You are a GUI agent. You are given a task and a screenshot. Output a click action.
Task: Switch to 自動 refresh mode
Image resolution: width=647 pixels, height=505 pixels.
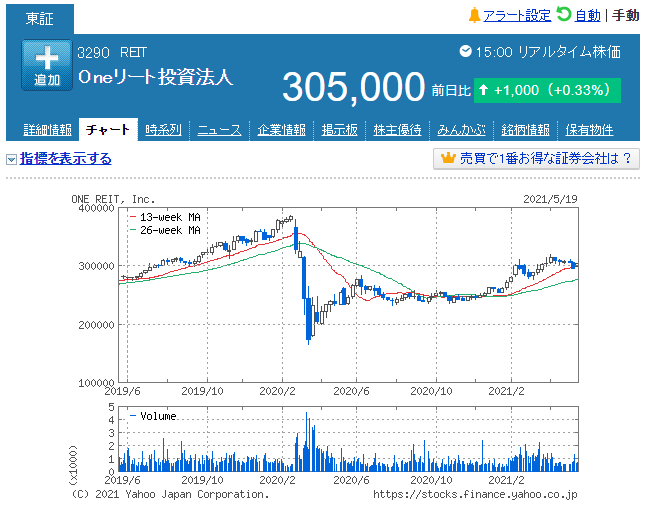(x=588, y=15)
